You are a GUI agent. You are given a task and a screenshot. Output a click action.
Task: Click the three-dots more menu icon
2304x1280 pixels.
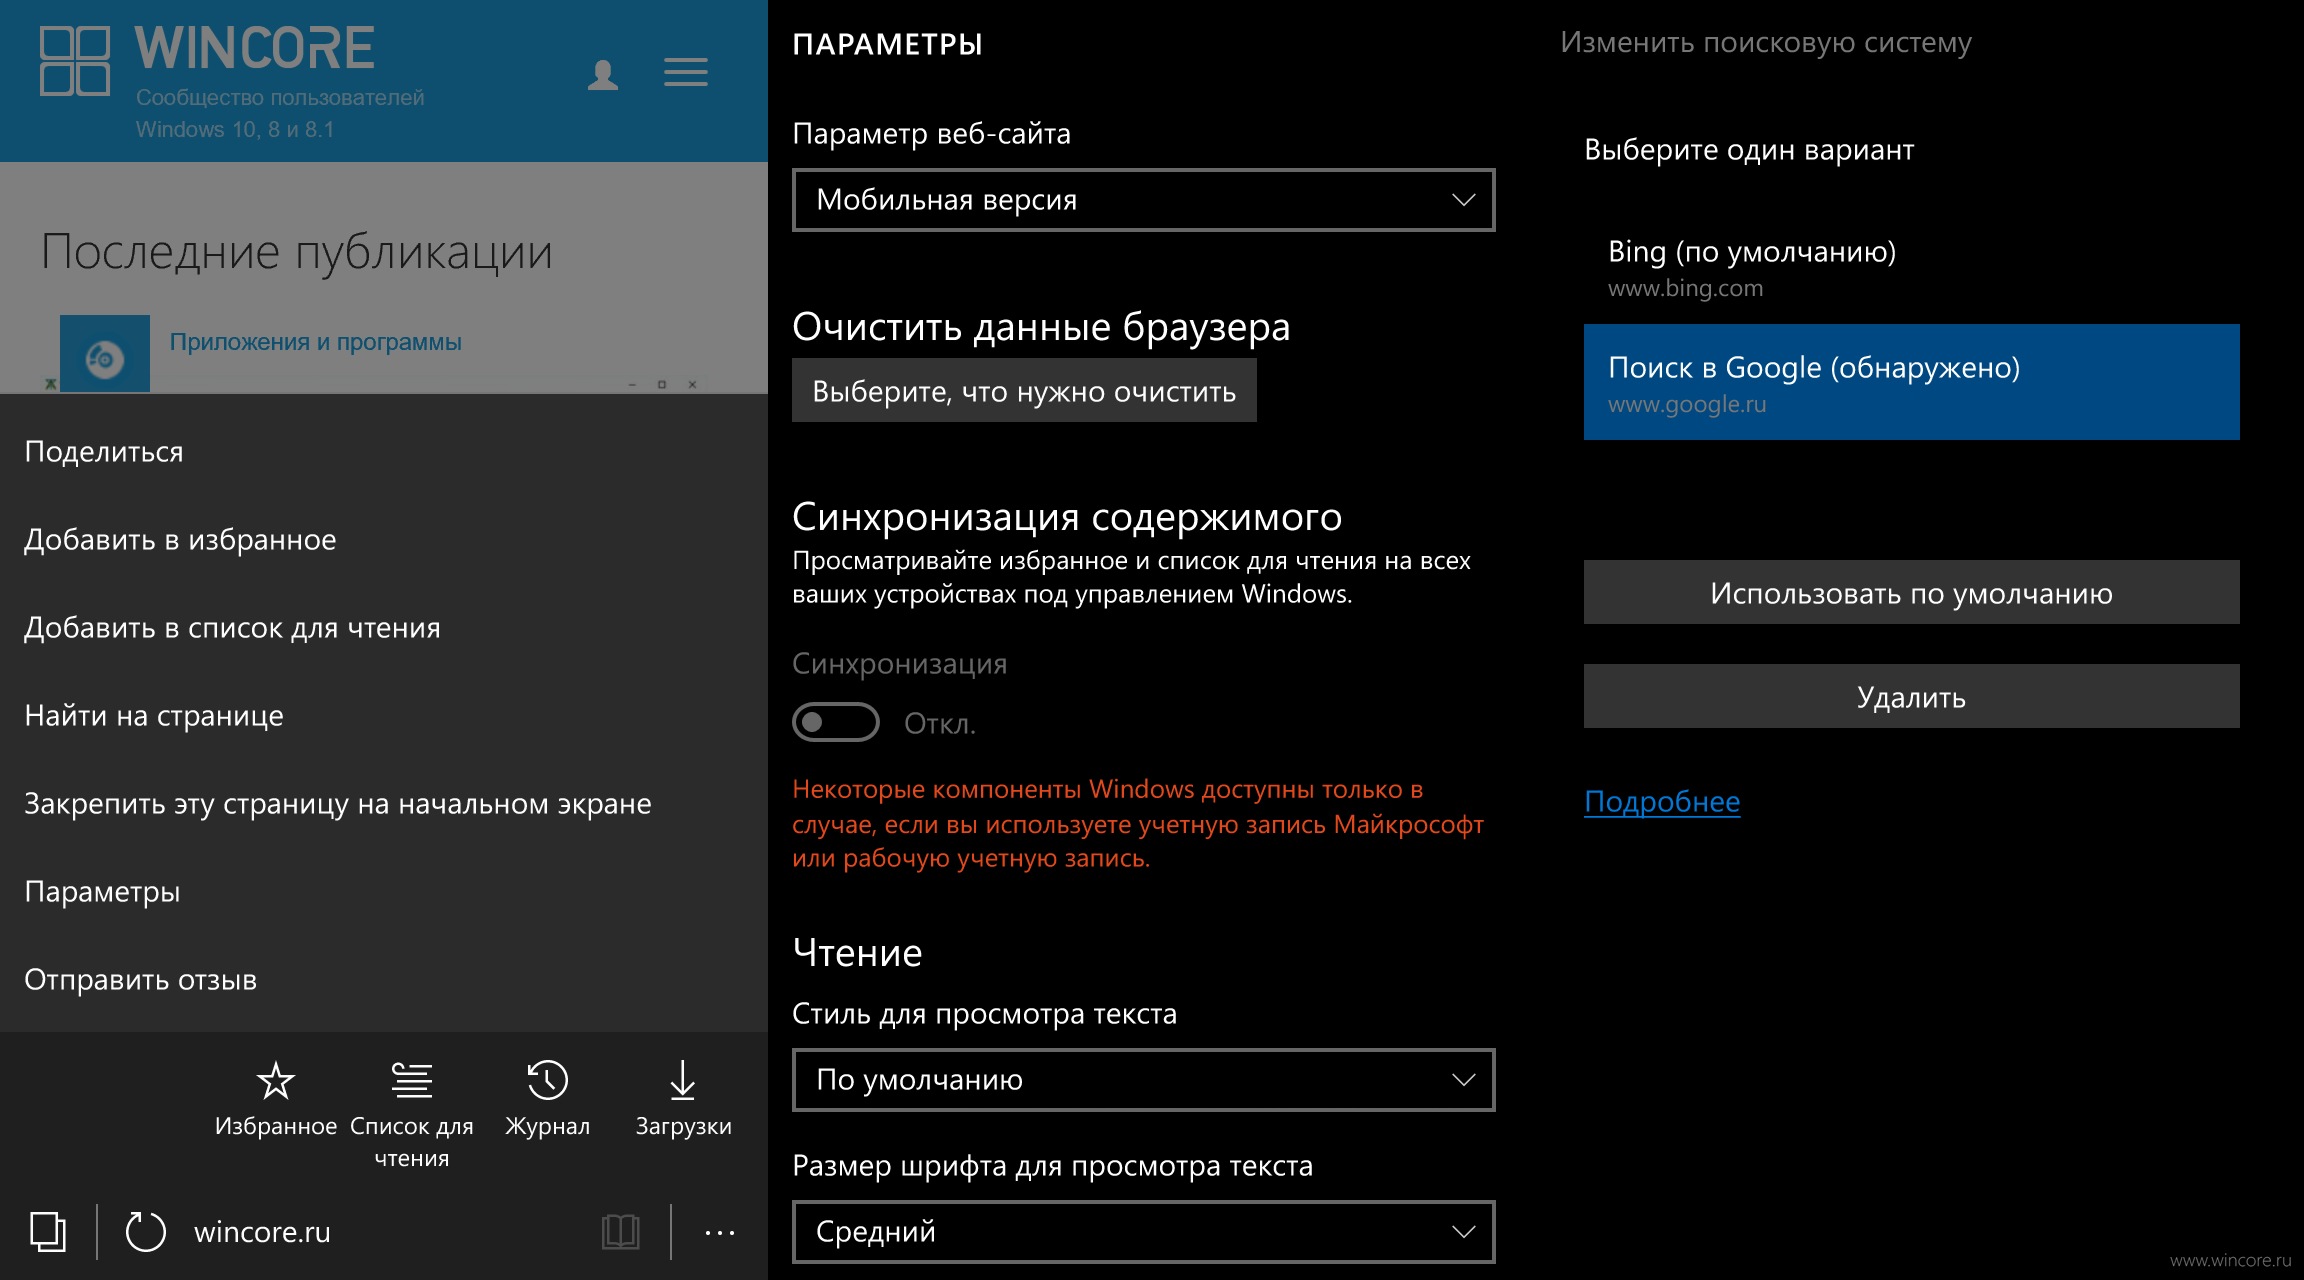(x=720, y=1232)
